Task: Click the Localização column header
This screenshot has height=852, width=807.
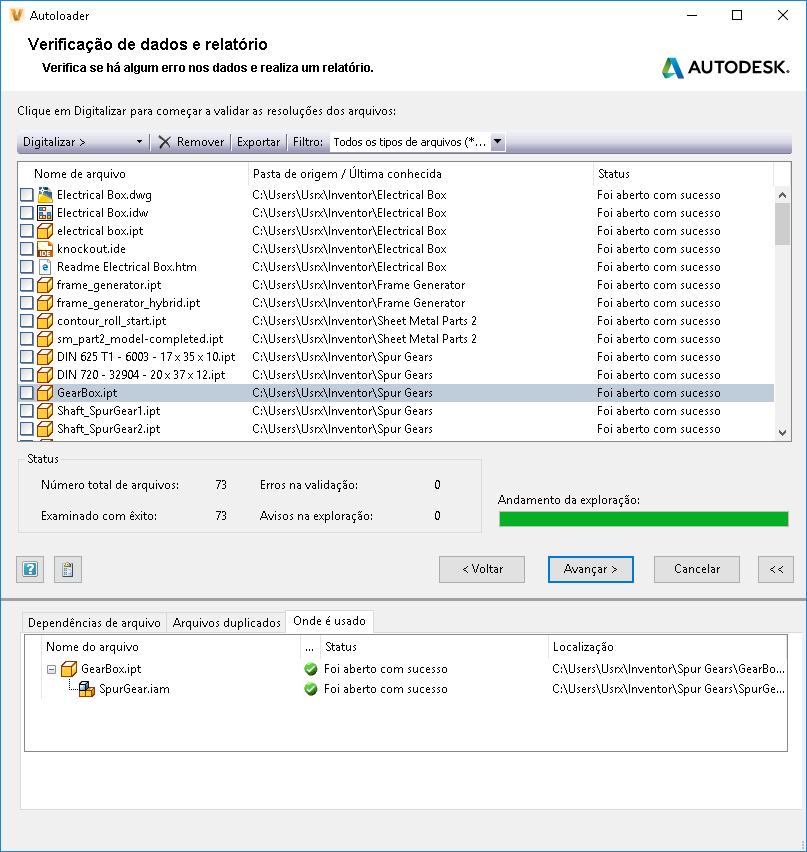Action: [x=667, y=647]
